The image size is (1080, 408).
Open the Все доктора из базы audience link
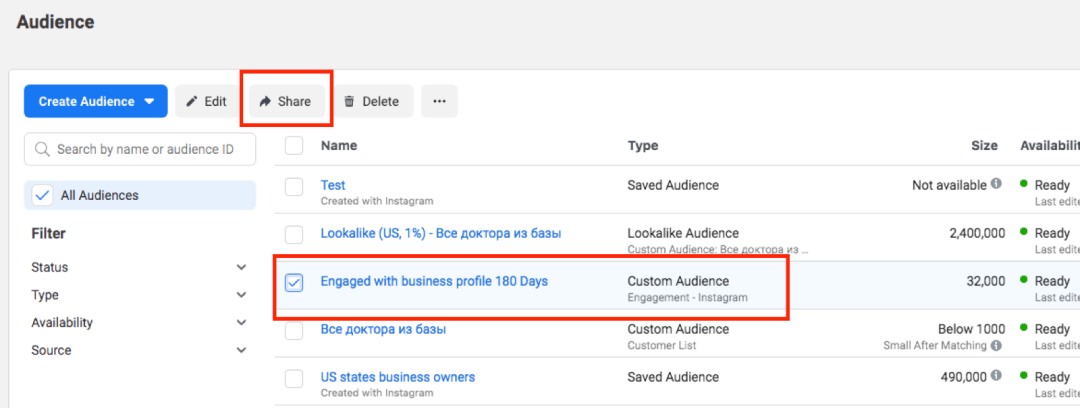click(383, 329)
